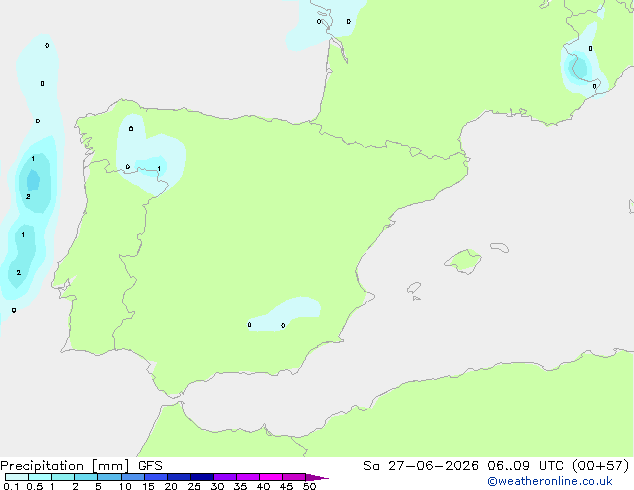
Task: Click the "Sa 27-06-2026" date text
Action: tap(421, 466)
